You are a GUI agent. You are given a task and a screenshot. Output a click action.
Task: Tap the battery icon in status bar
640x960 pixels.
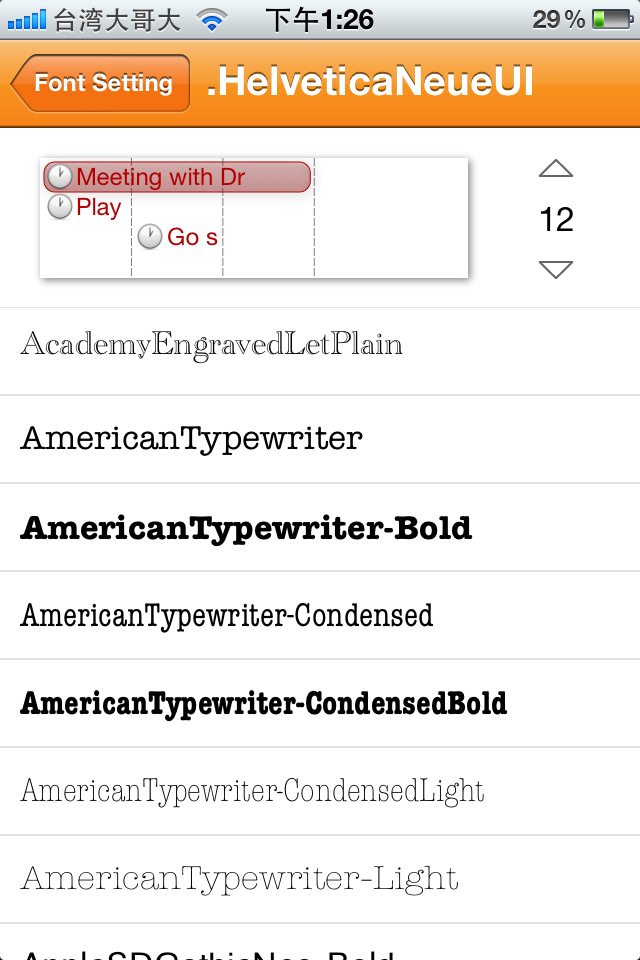coord(611,19)
